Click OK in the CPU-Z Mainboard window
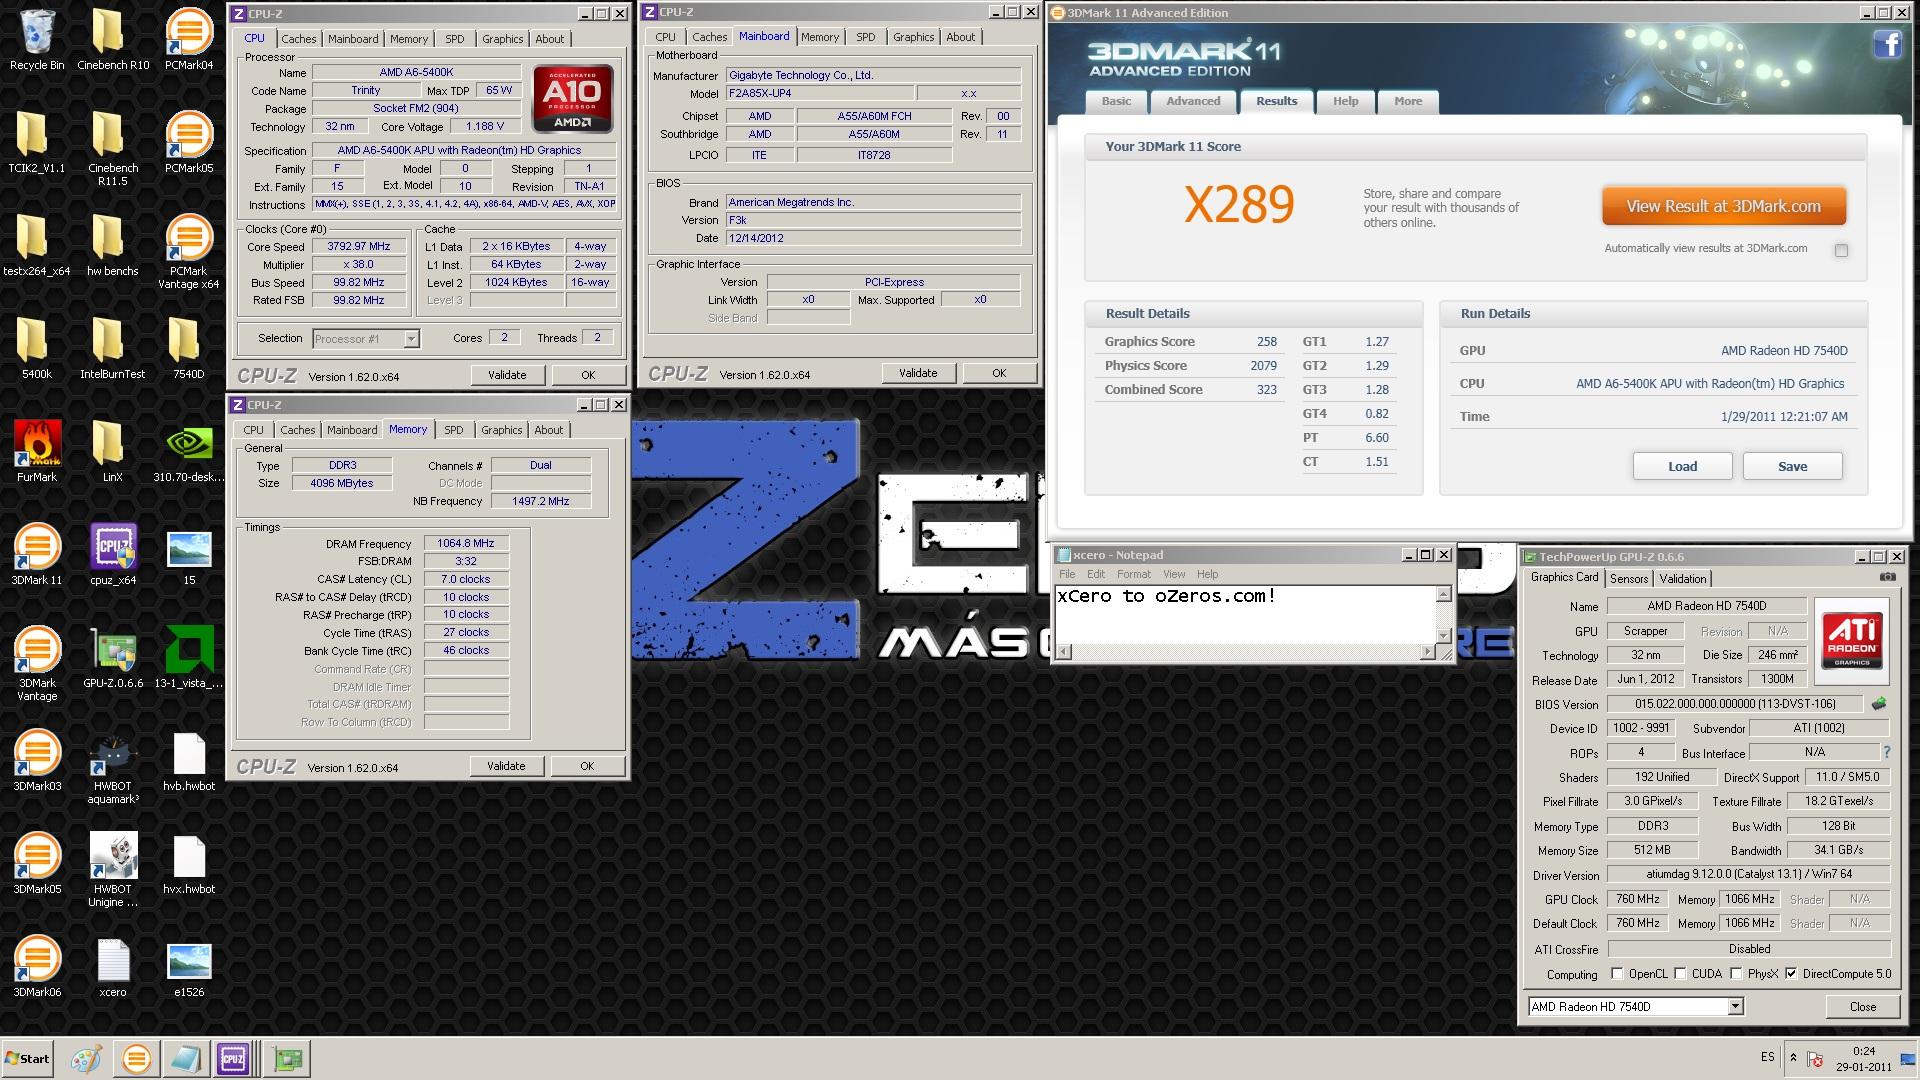This screenshot has width=1920, height=1080. (x=998, y=373)
